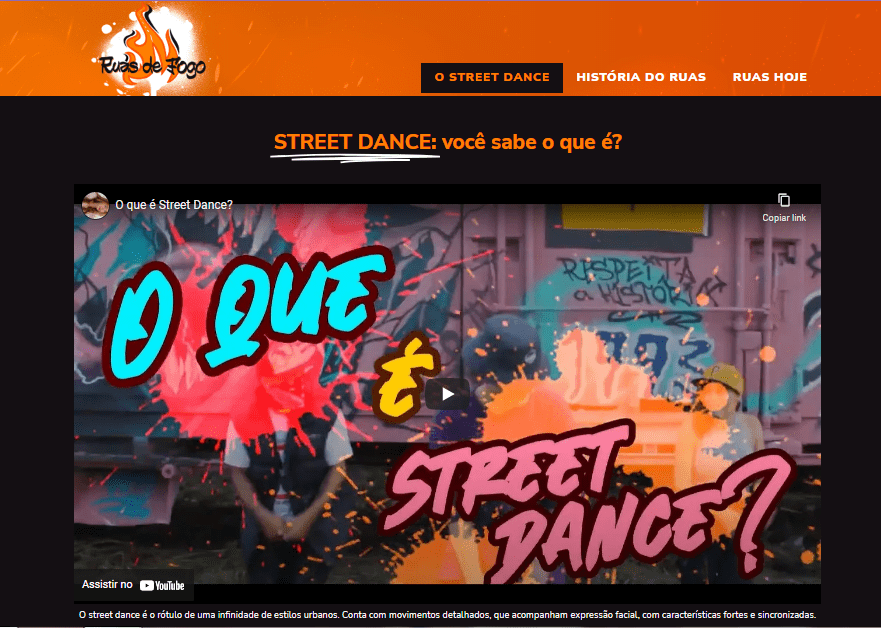
Task: Click the yellow É letter in the thumbnail
Action: 406,376
